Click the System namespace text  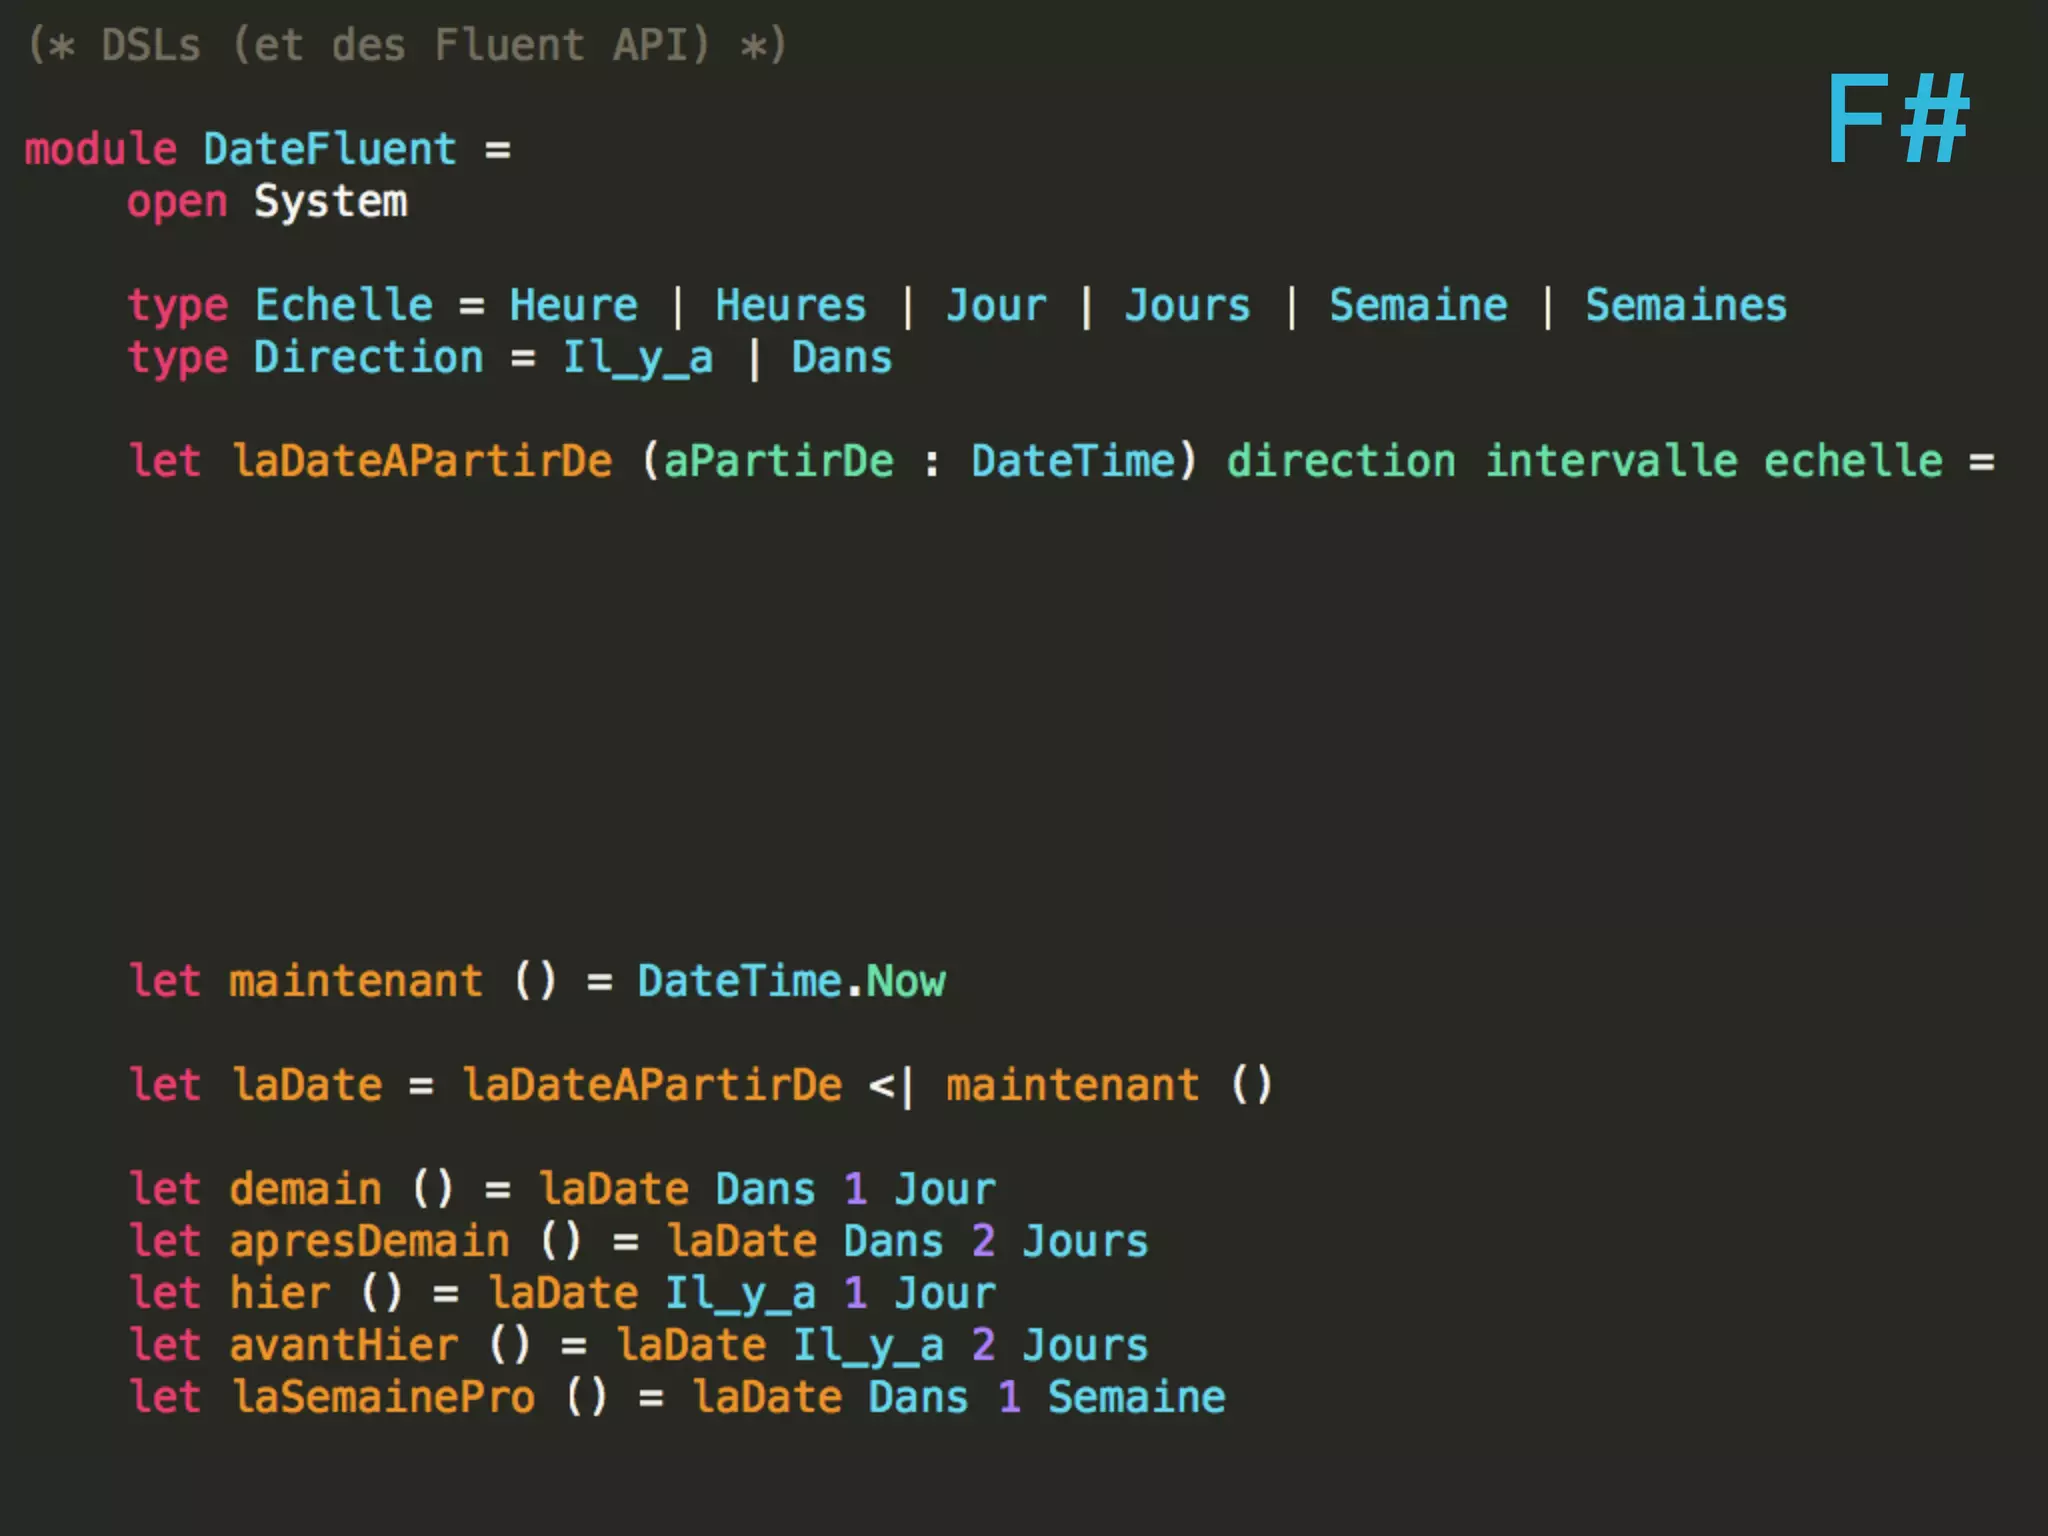[x=330, y=202]
